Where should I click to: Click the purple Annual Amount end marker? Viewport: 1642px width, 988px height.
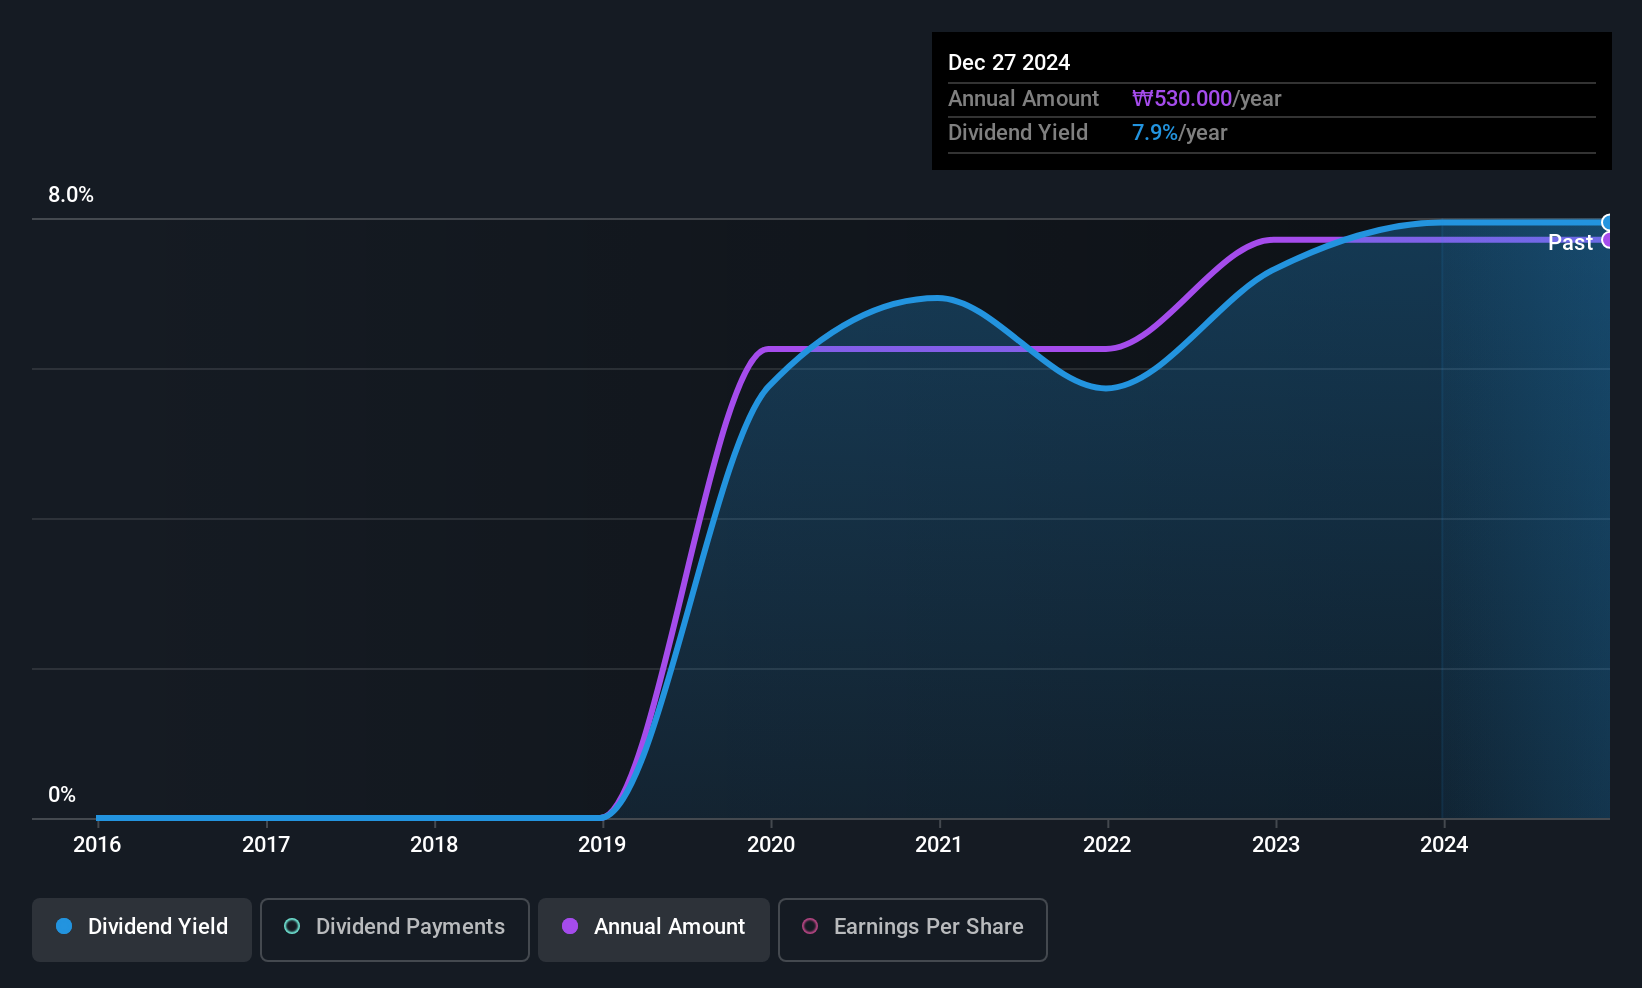[x=1608, y=240]
